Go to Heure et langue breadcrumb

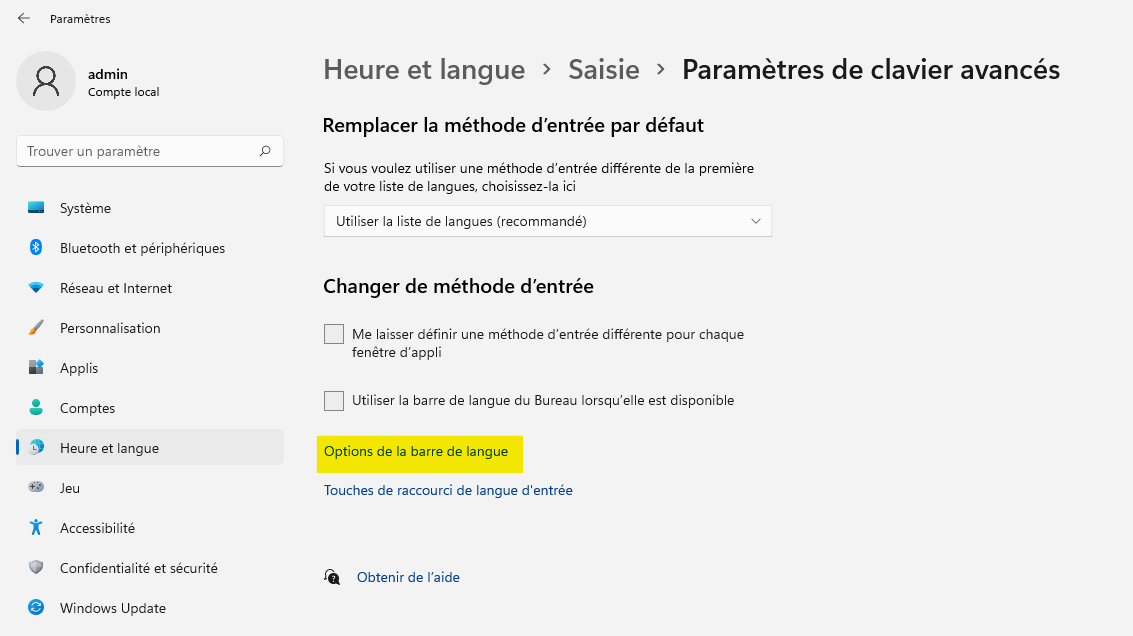coord(424,70)
